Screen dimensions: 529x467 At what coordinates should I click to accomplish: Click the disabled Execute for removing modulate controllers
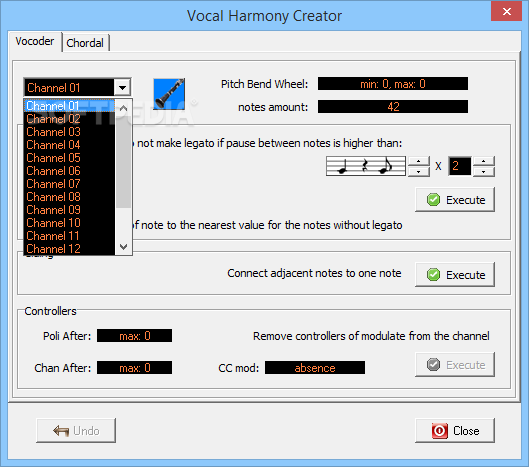click(x=455, y=364)
